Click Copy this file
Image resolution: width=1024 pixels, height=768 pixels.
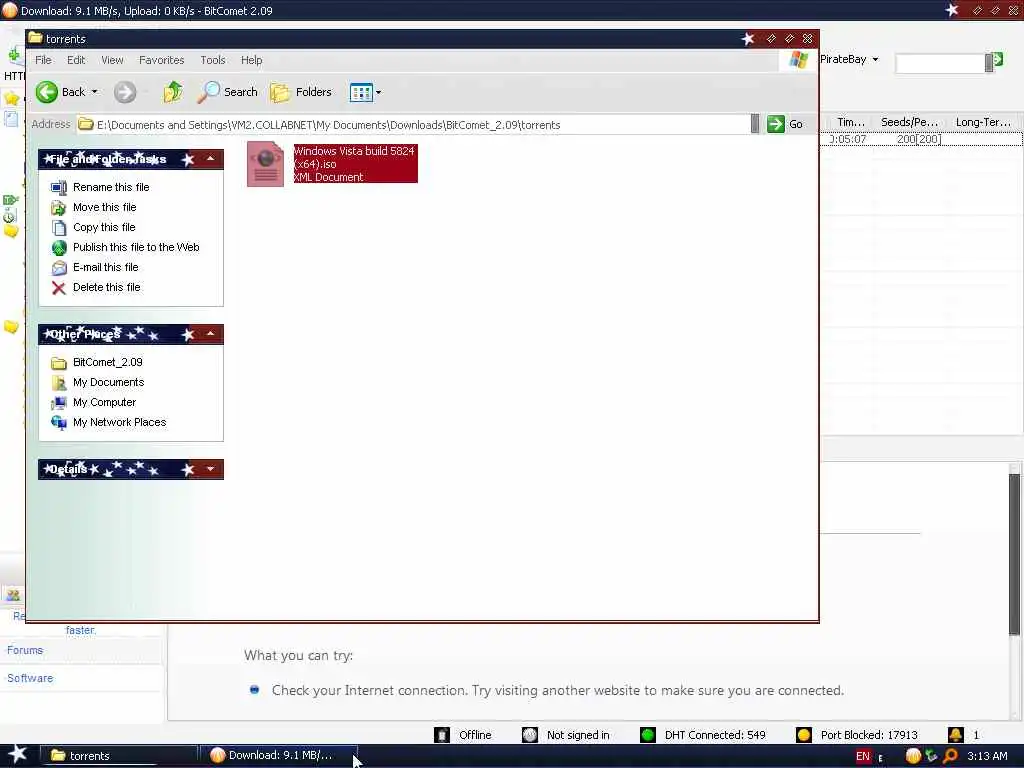[104, 227]
